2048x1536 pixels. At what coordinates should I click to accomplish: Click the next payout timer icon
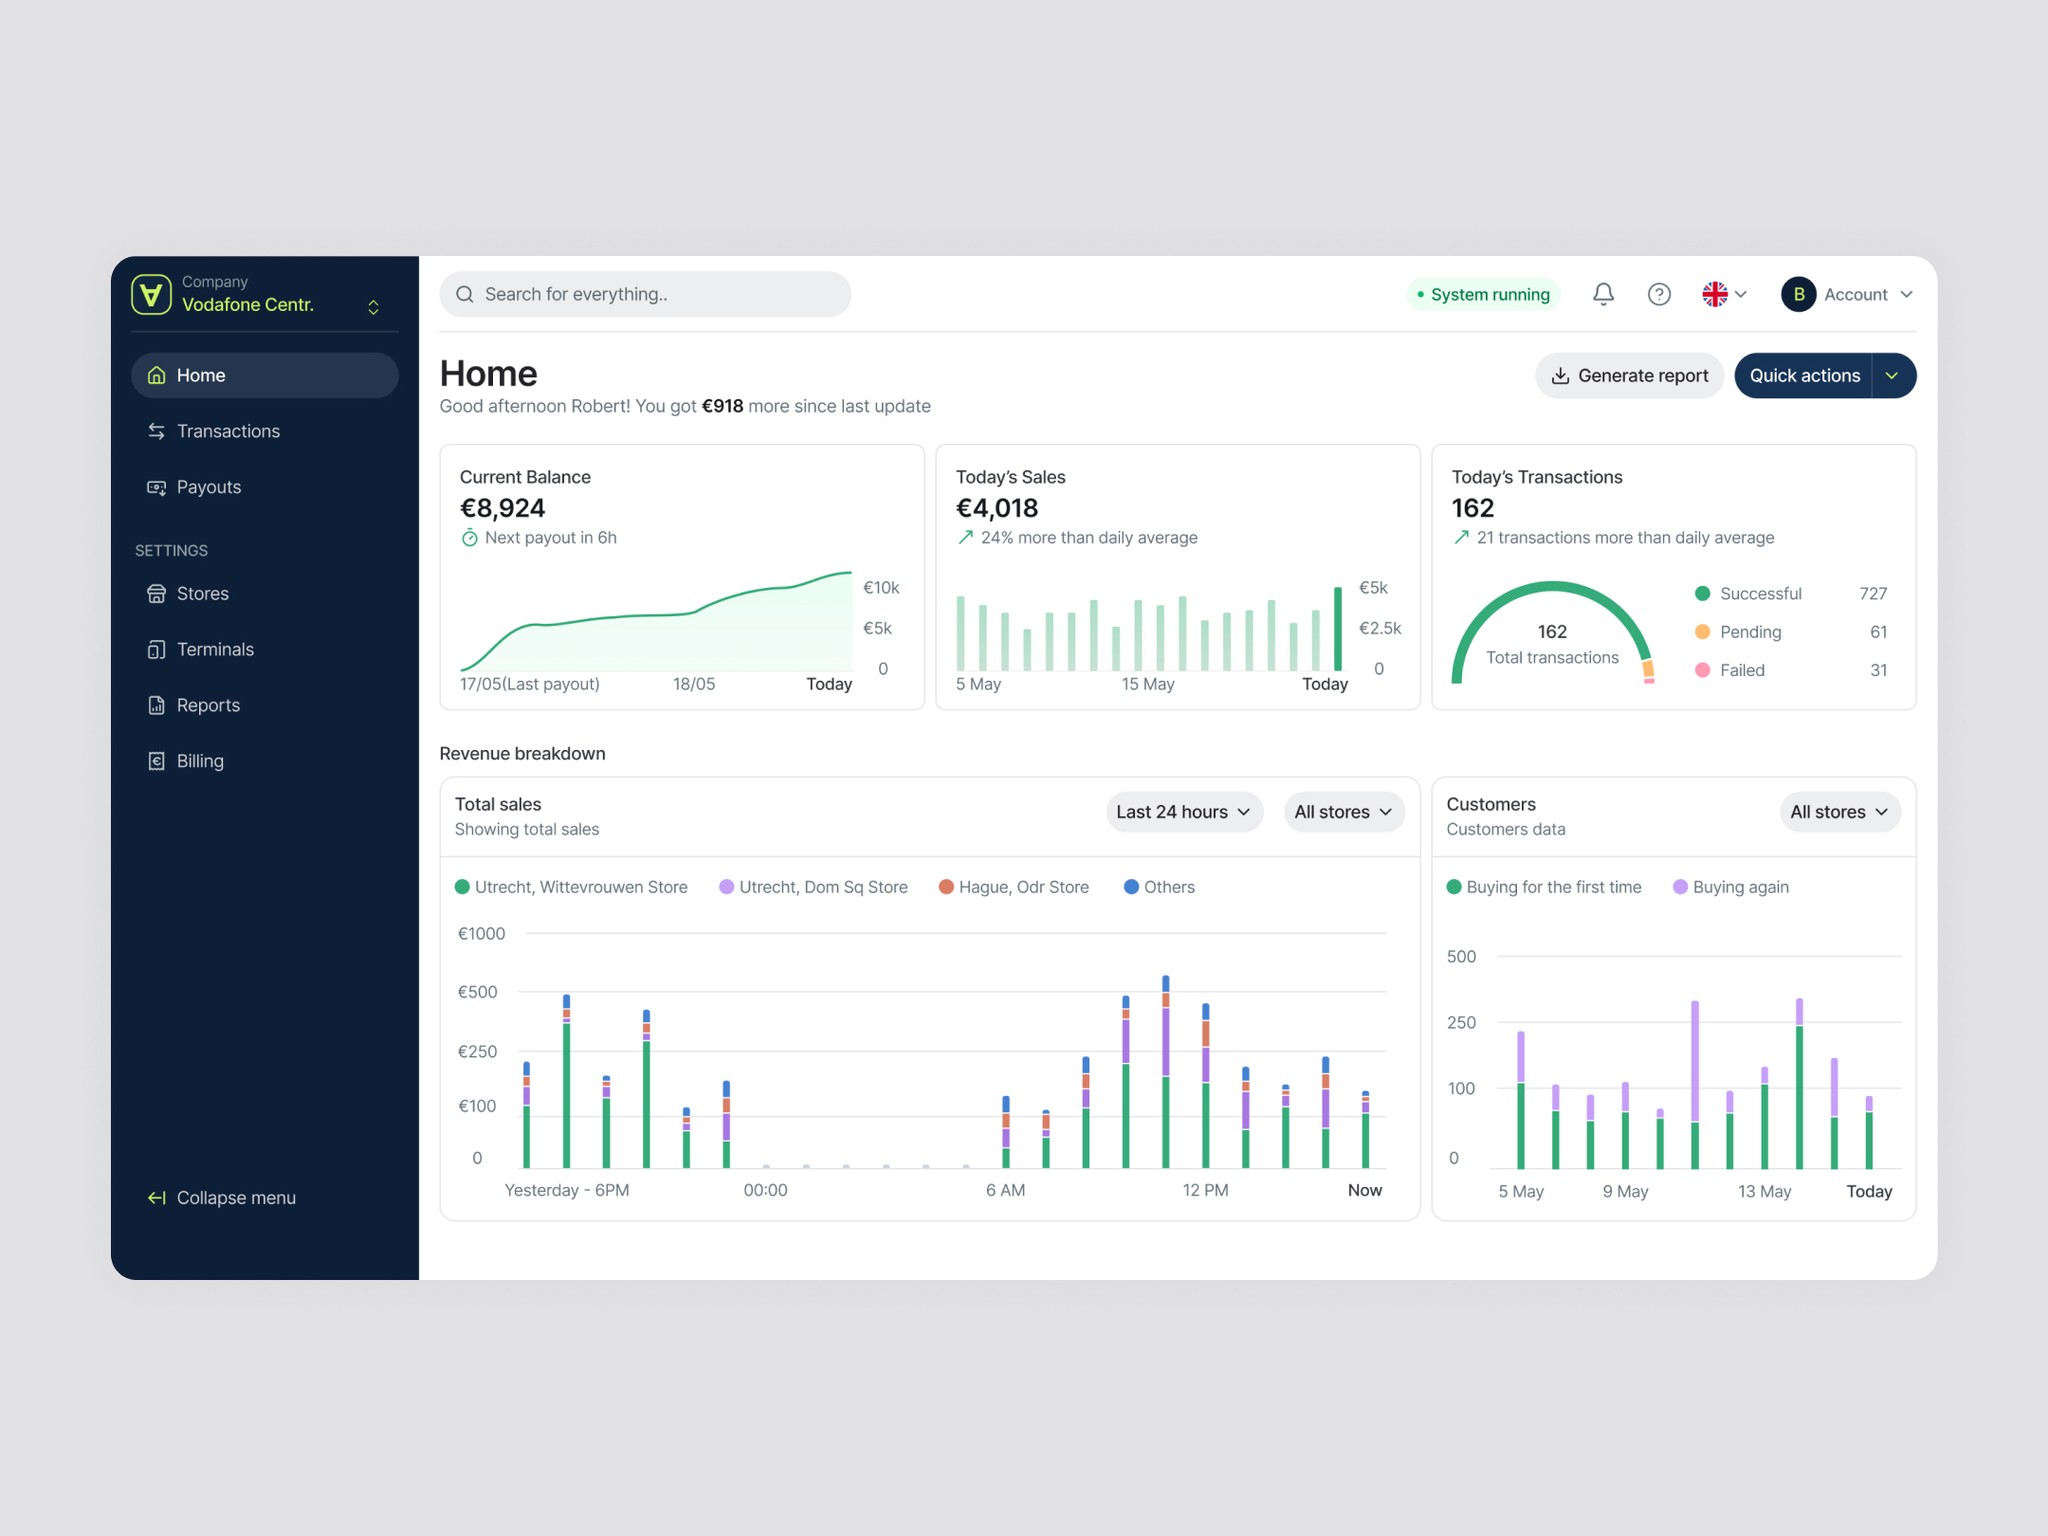[469, 538]
